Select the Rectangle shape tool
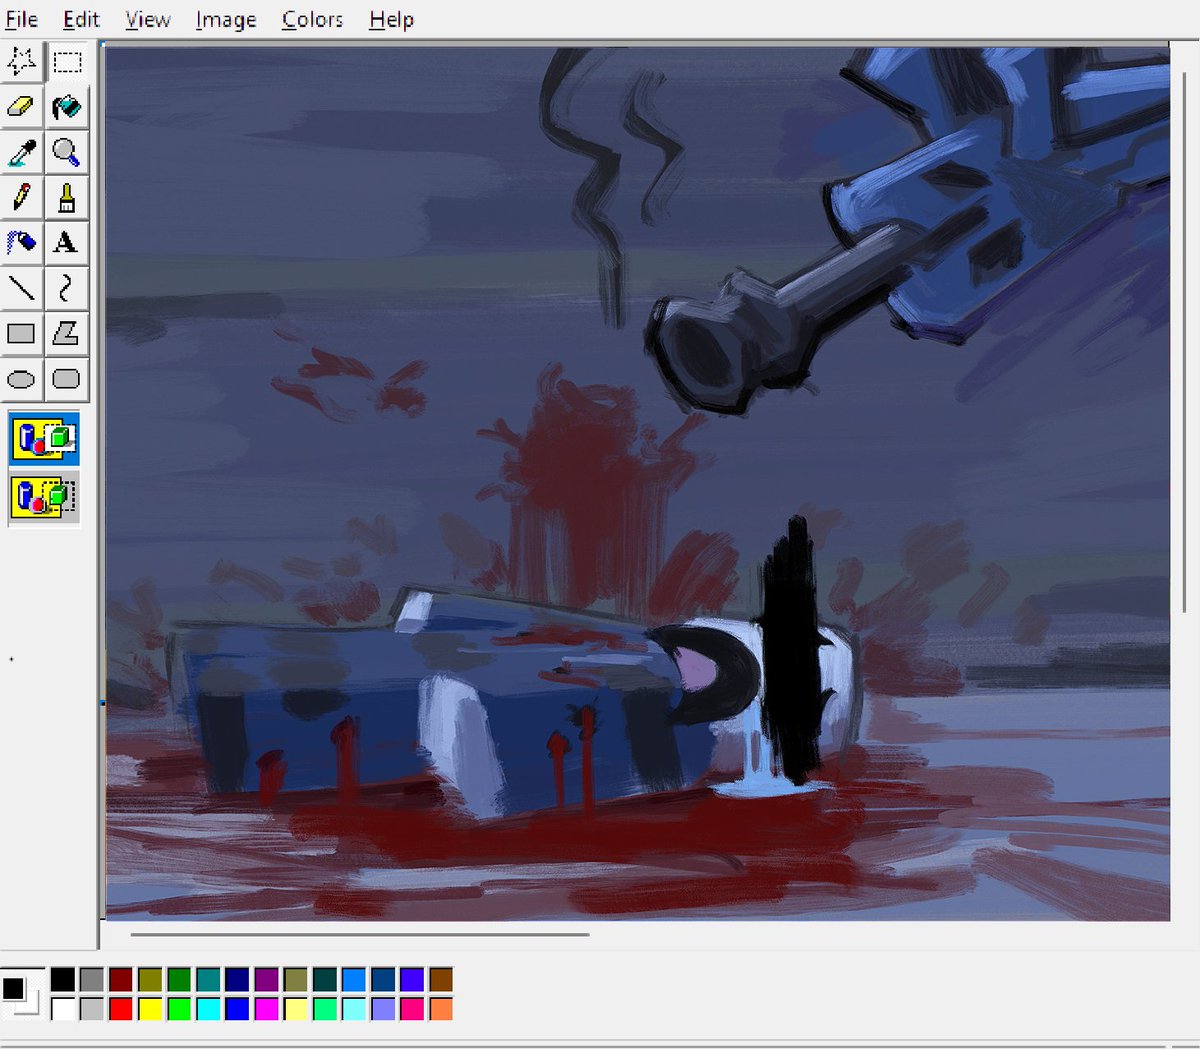 click(x=22, y=333)
